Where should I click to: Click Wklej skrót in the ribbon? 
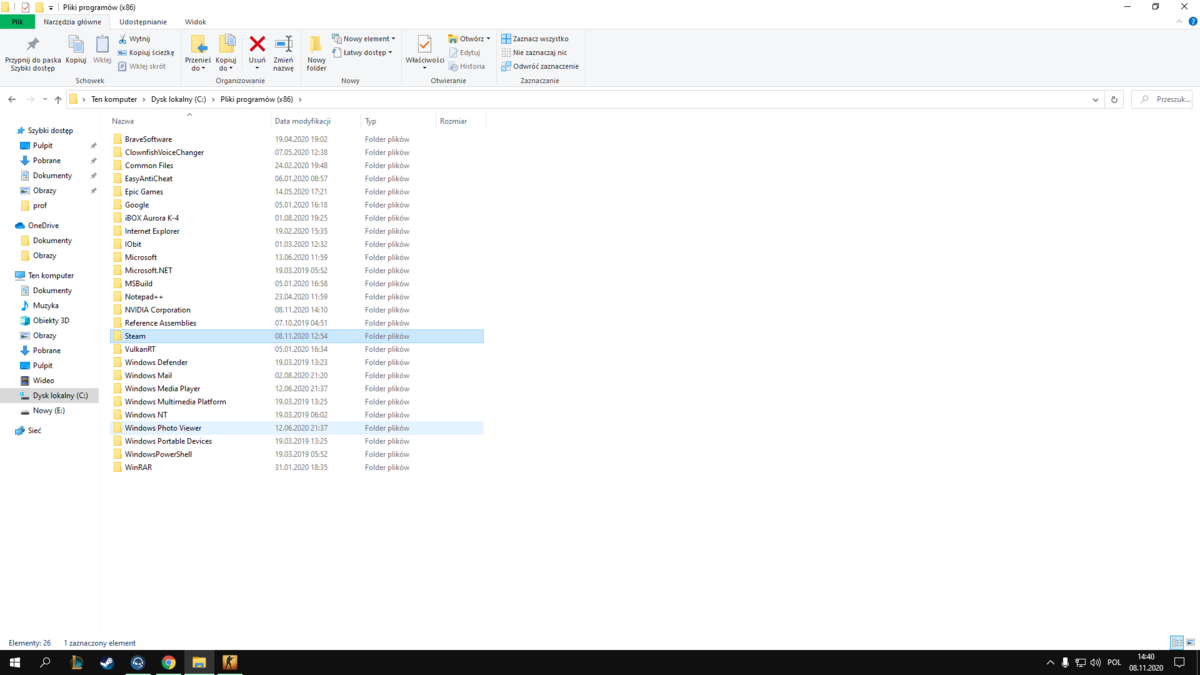[142, 67]
